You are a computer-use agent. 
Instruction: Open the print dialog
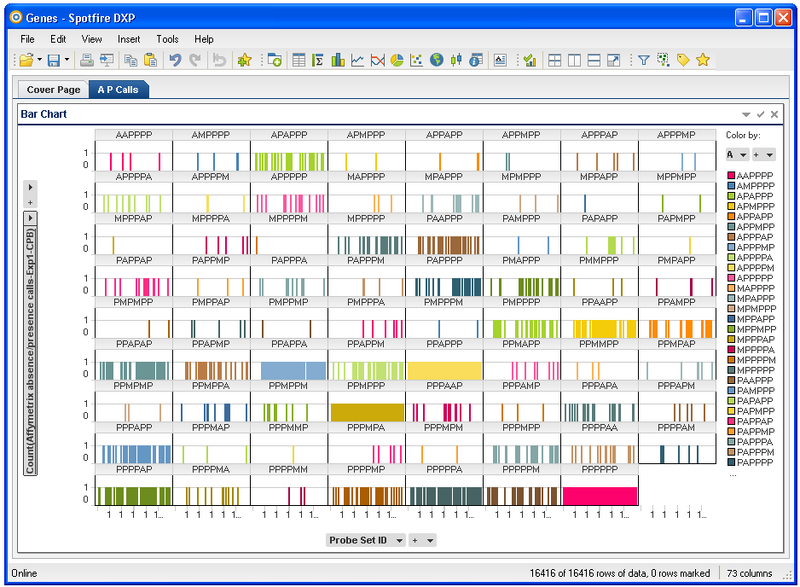(x=88, y=60)
